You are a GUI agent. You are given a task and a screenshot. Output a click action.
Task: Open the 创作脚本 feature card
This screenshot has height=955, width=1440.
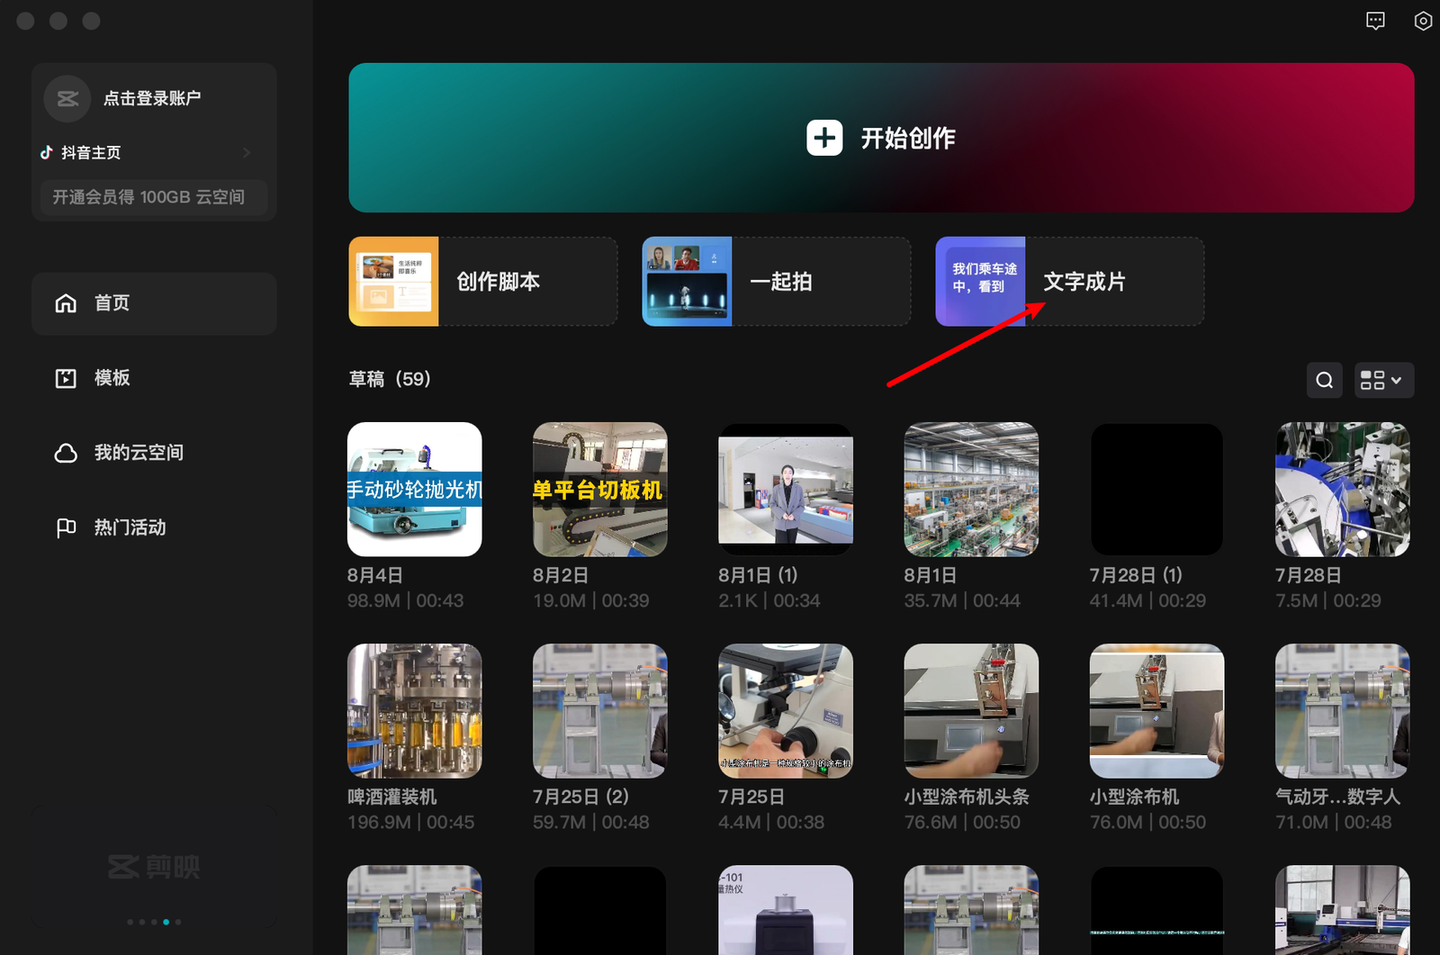click(x=482, y=281)
